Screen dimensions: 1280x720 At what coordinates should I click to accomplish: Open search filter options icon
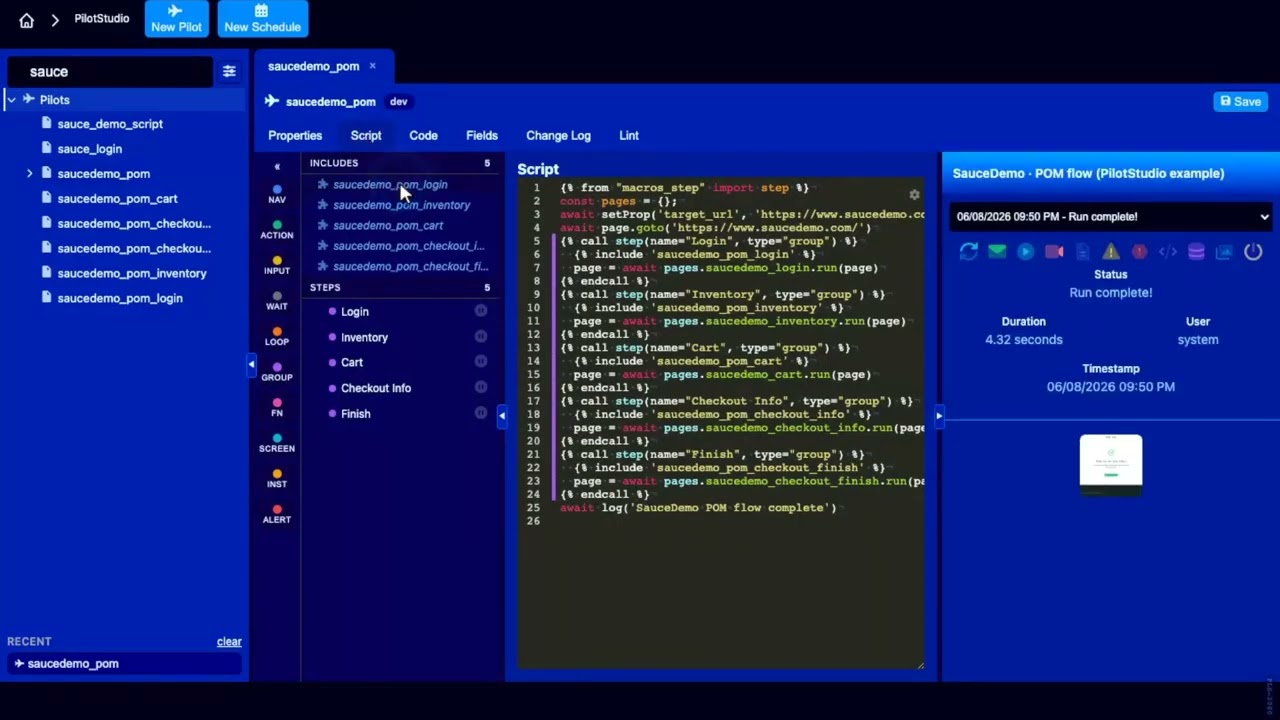point(229,71)
